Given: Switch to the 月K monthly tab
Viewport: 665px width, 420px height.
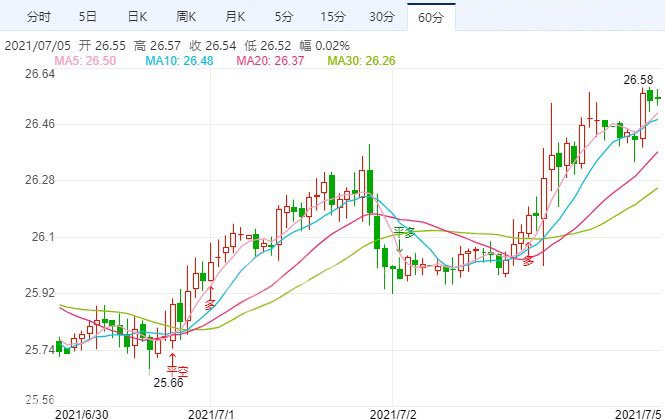Looking at the screenshot, I should coord(236,17).
